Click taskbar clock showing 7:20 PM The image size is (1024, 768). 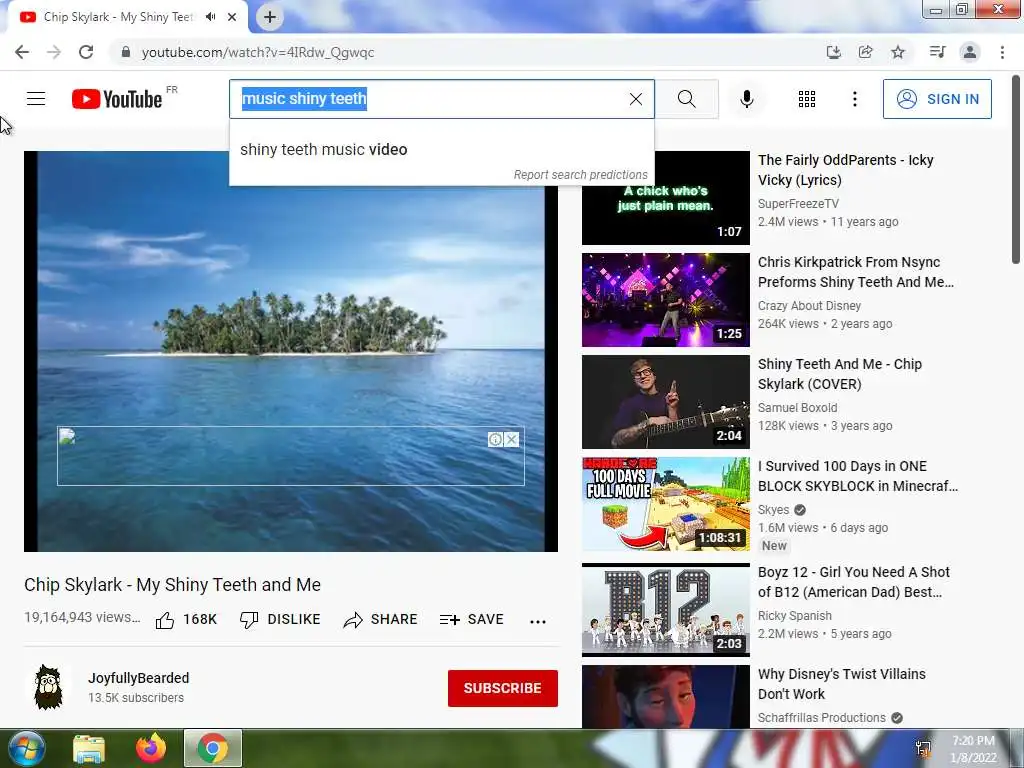(x=973, y=749)
